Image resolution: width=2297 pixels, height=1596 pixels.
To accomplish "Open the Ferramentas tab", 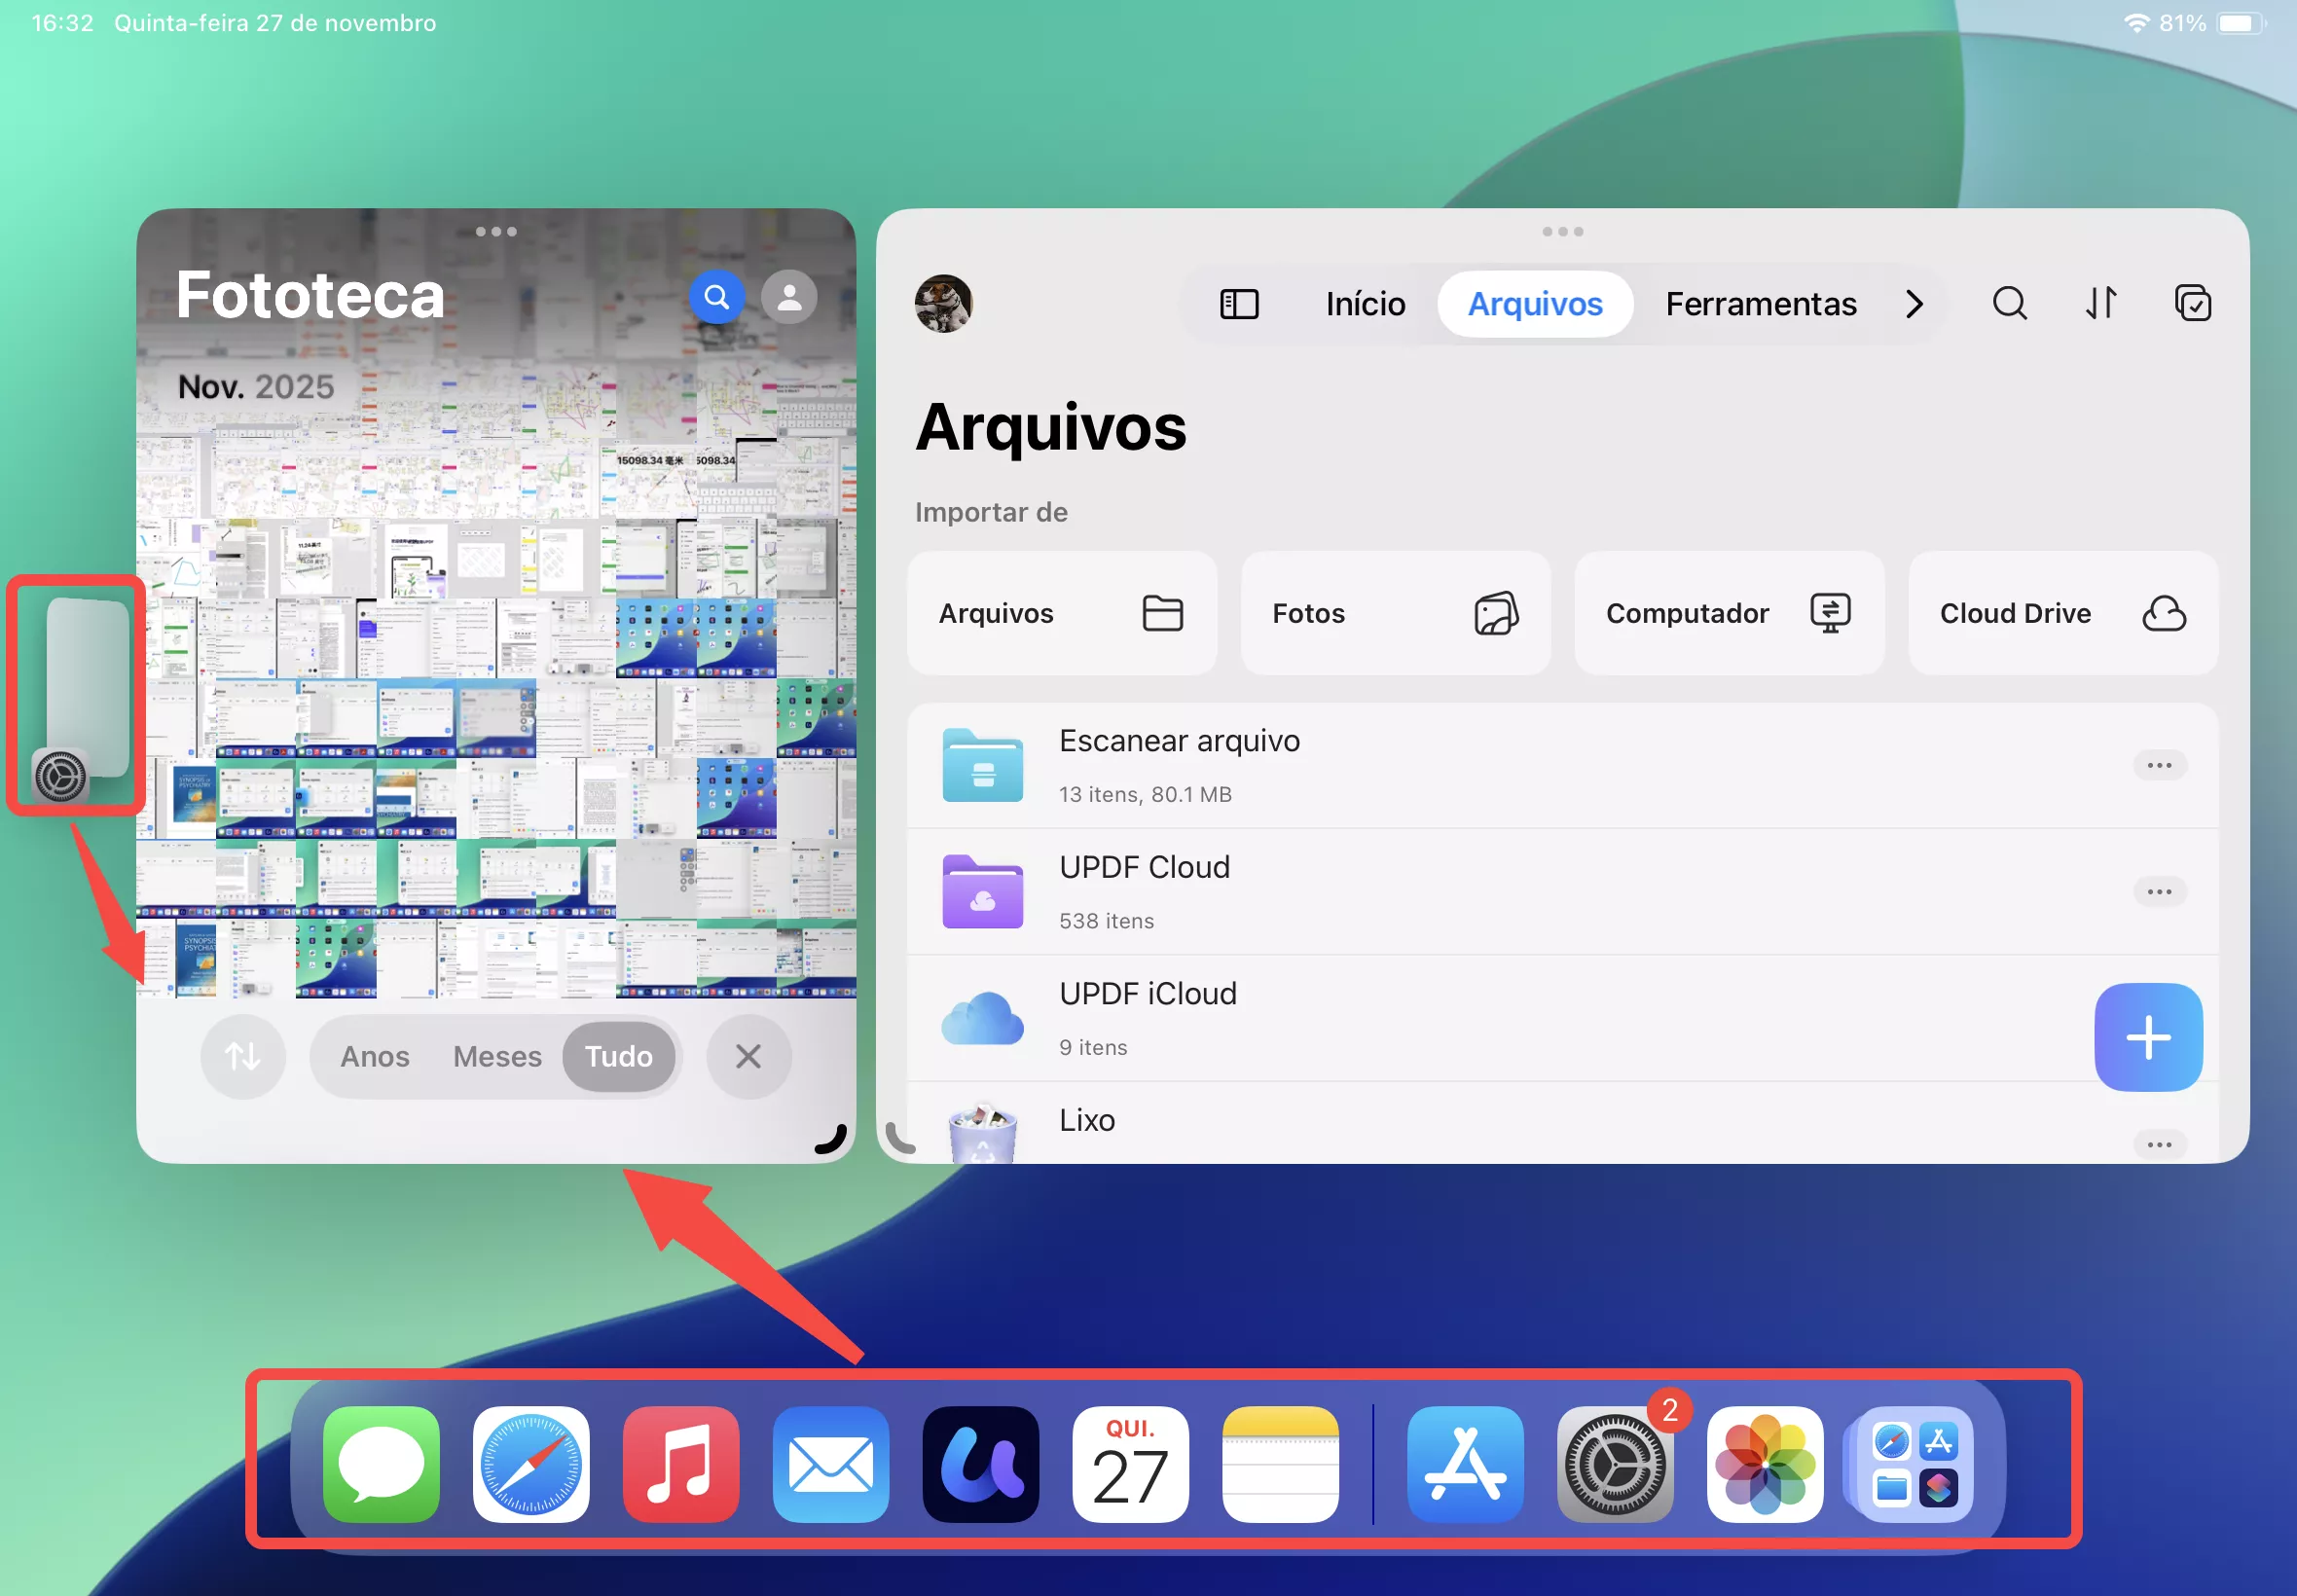I will pyautogui.click(x=1760, y=303).
